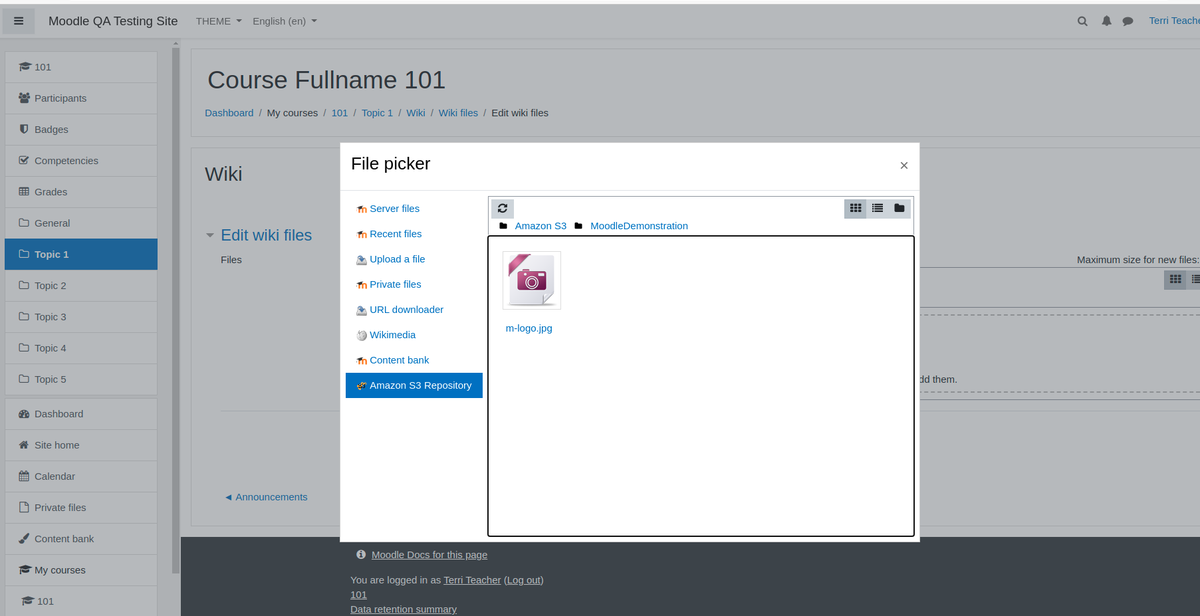Screen dimensions: 1200x616
Task: Go to previous activity Announcements
Action: click(266, 497)
